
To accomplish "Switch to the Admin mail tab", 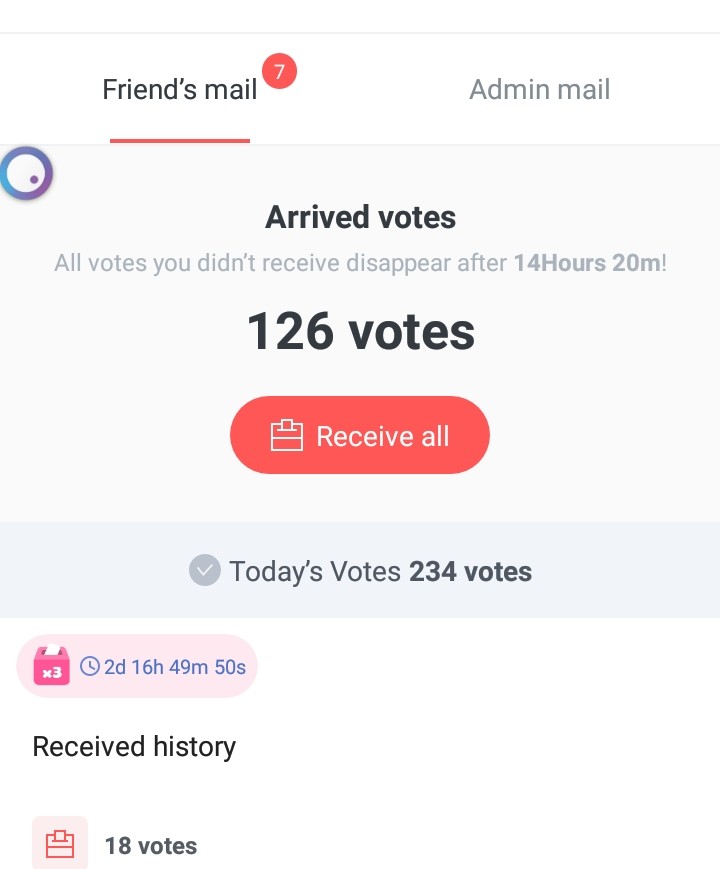I will [x=539, y=90].
